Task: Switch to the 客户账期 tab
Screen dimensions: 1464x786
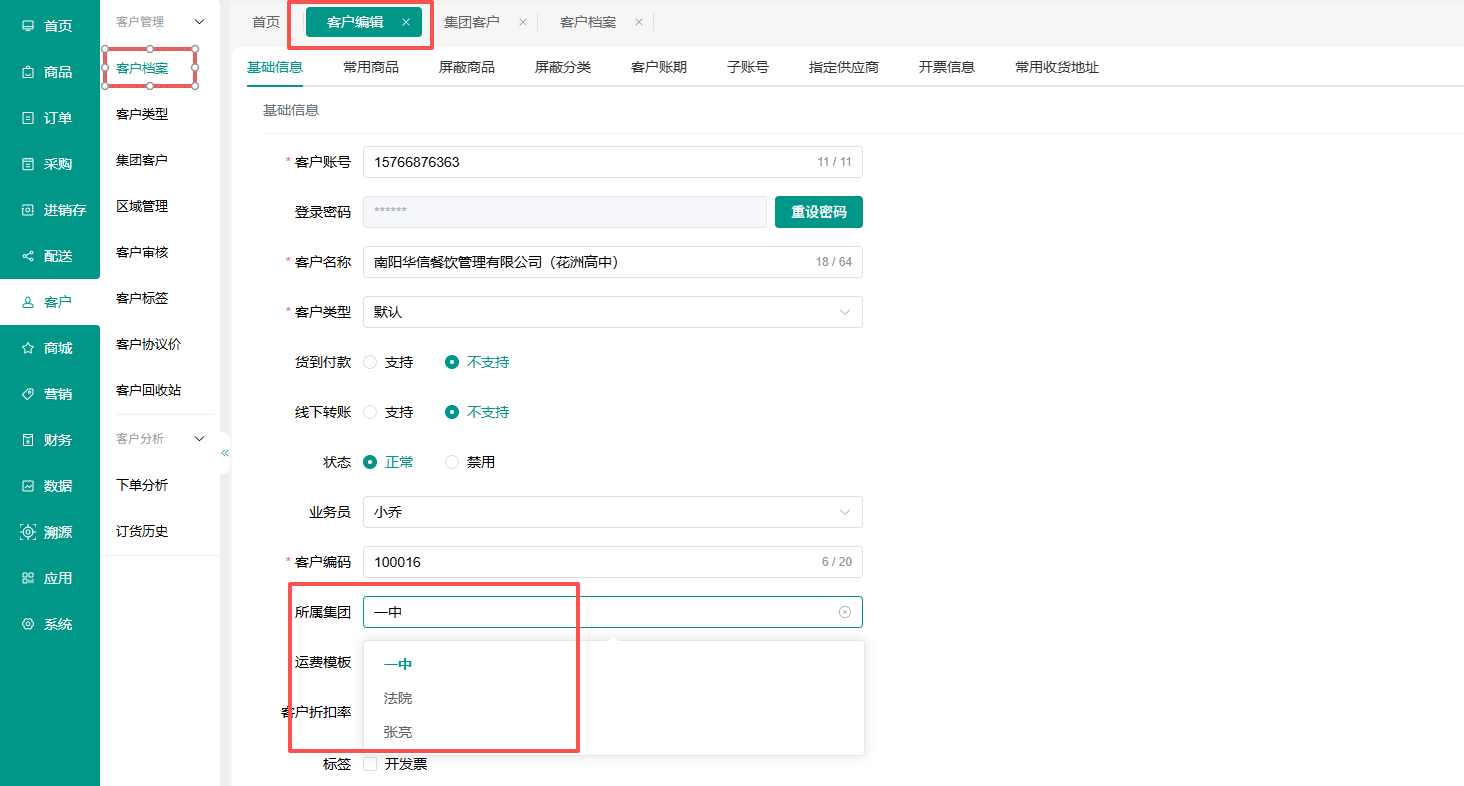Action: tap(659, 67)
